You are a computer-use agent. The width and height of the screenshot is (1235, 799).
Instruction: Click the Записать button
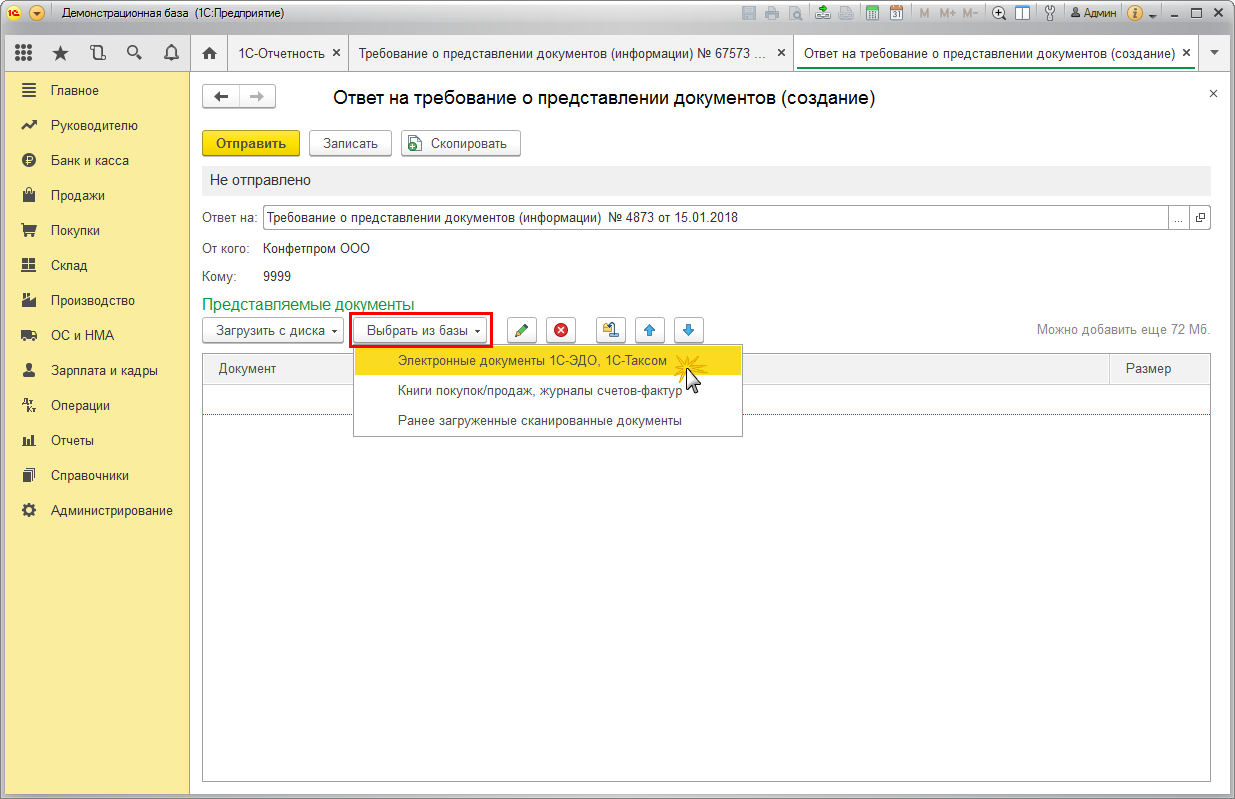(350, 143)
